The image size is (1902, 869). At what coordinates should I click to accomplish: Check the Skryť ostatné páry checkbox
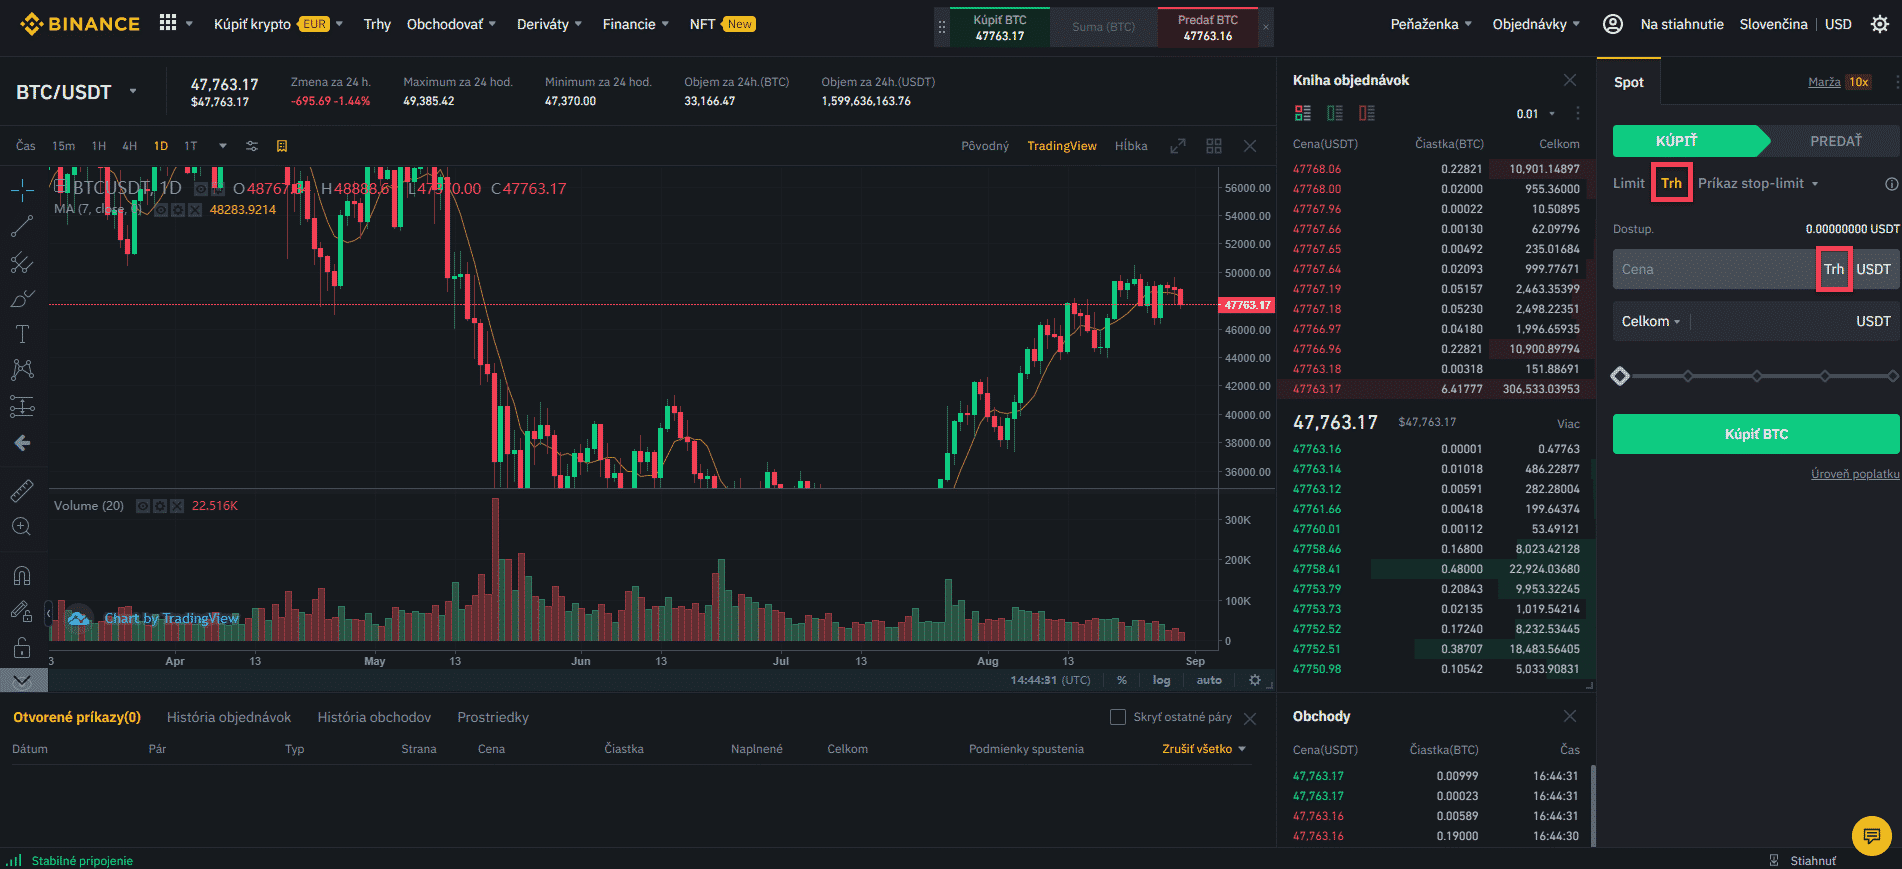click(x=1118, y=717)
